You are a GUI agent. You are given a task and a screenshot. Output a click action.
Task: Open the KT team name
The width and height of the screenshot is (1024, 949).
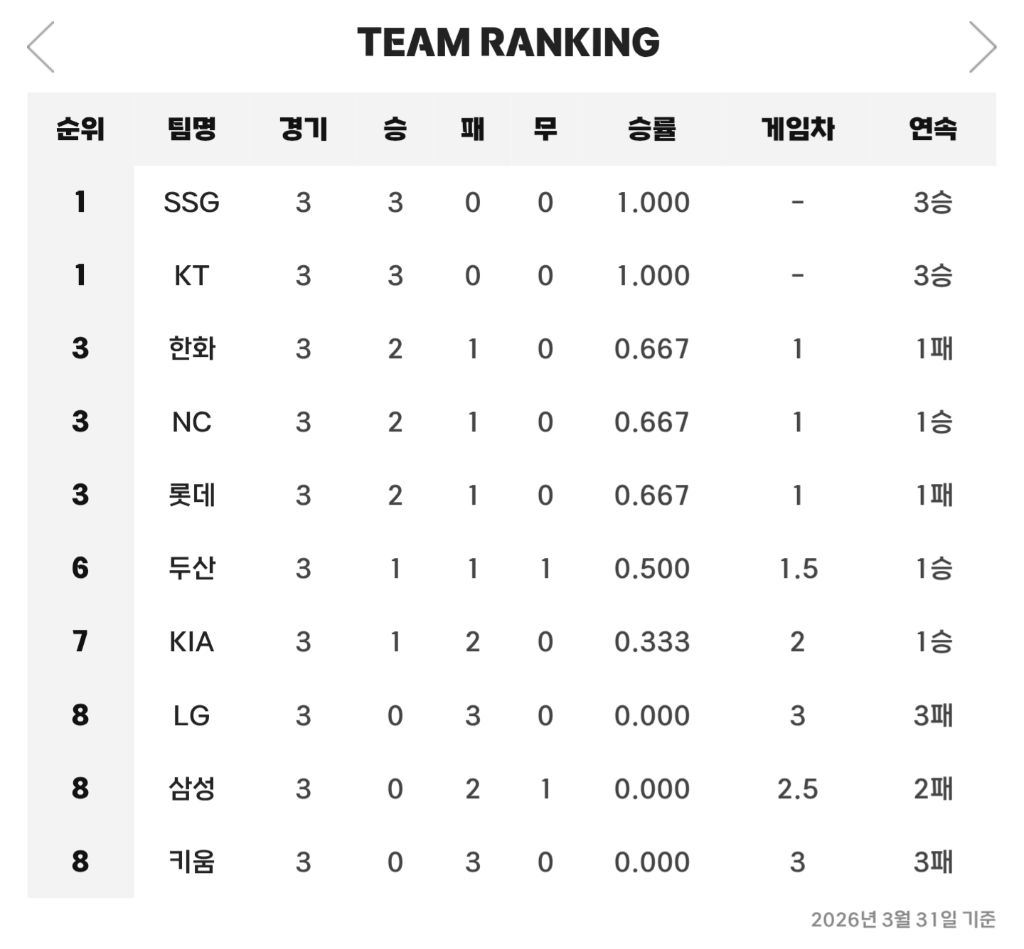tap(191, 276)
